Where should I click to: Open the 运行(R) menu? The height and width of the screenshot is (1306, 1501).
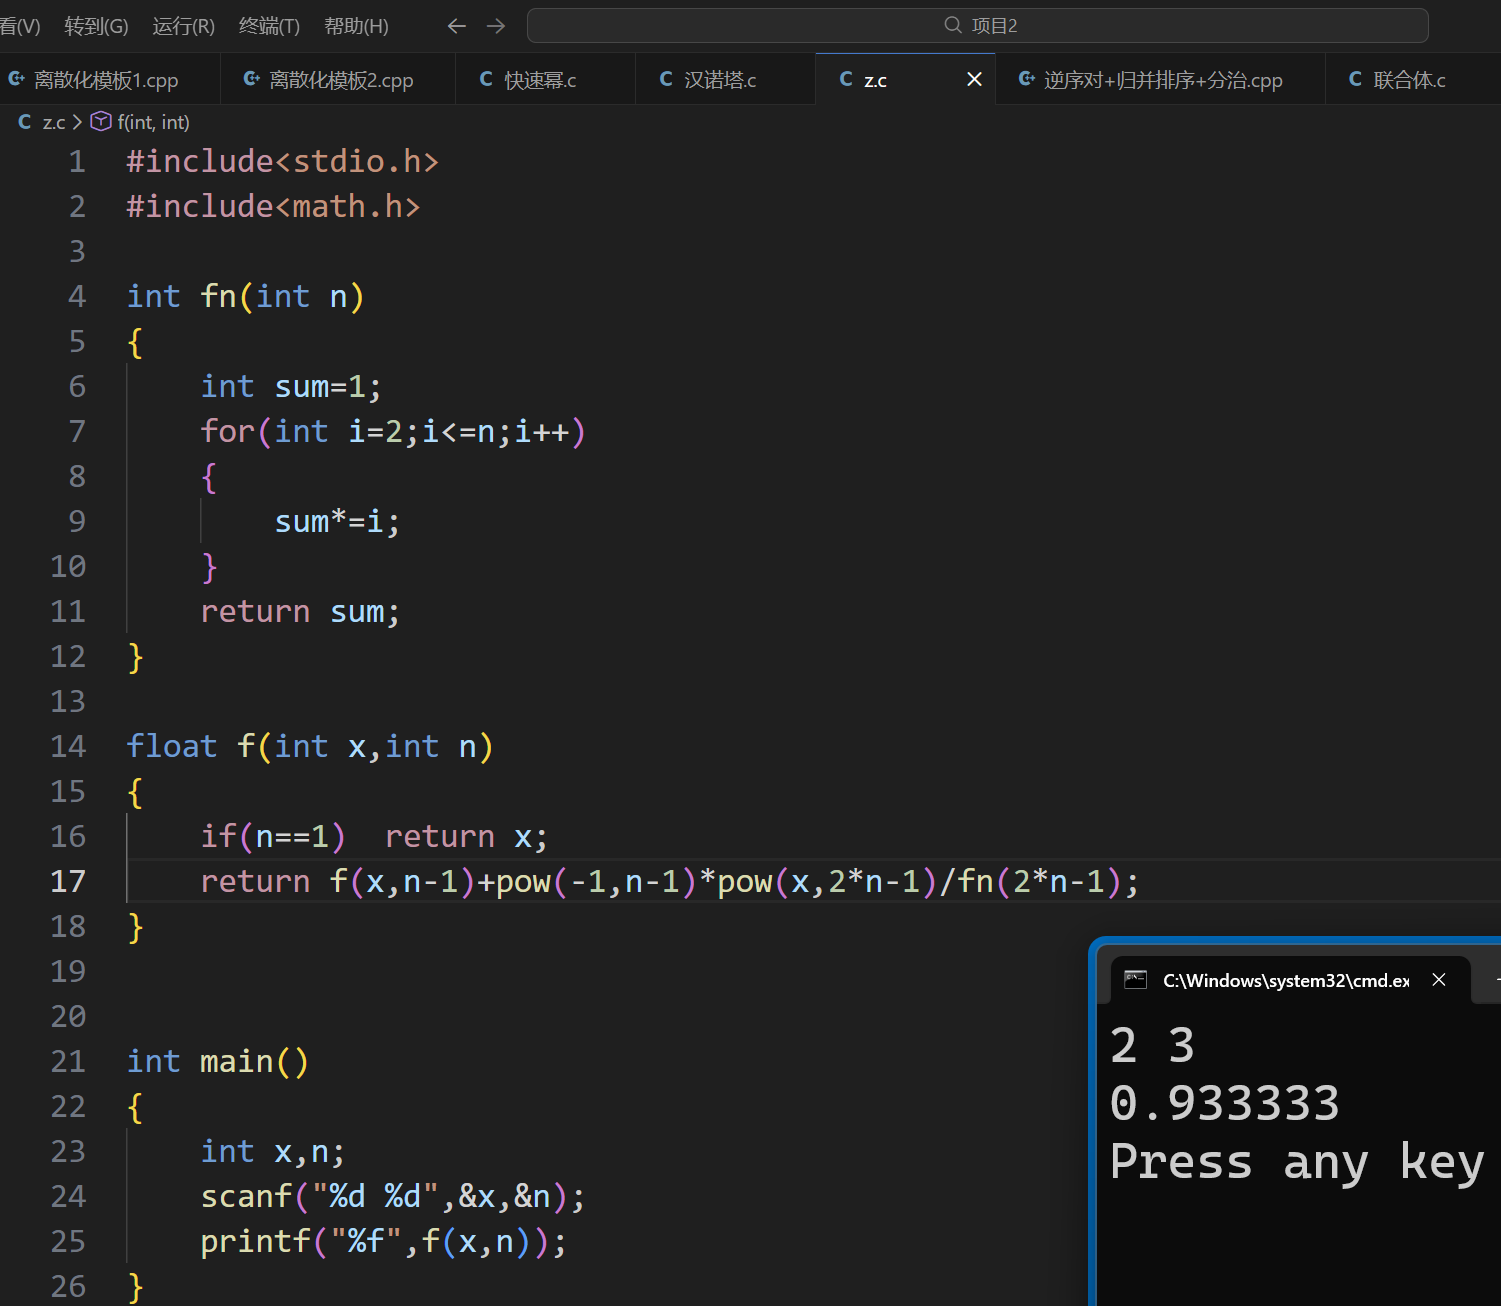[x=183, y=26]
